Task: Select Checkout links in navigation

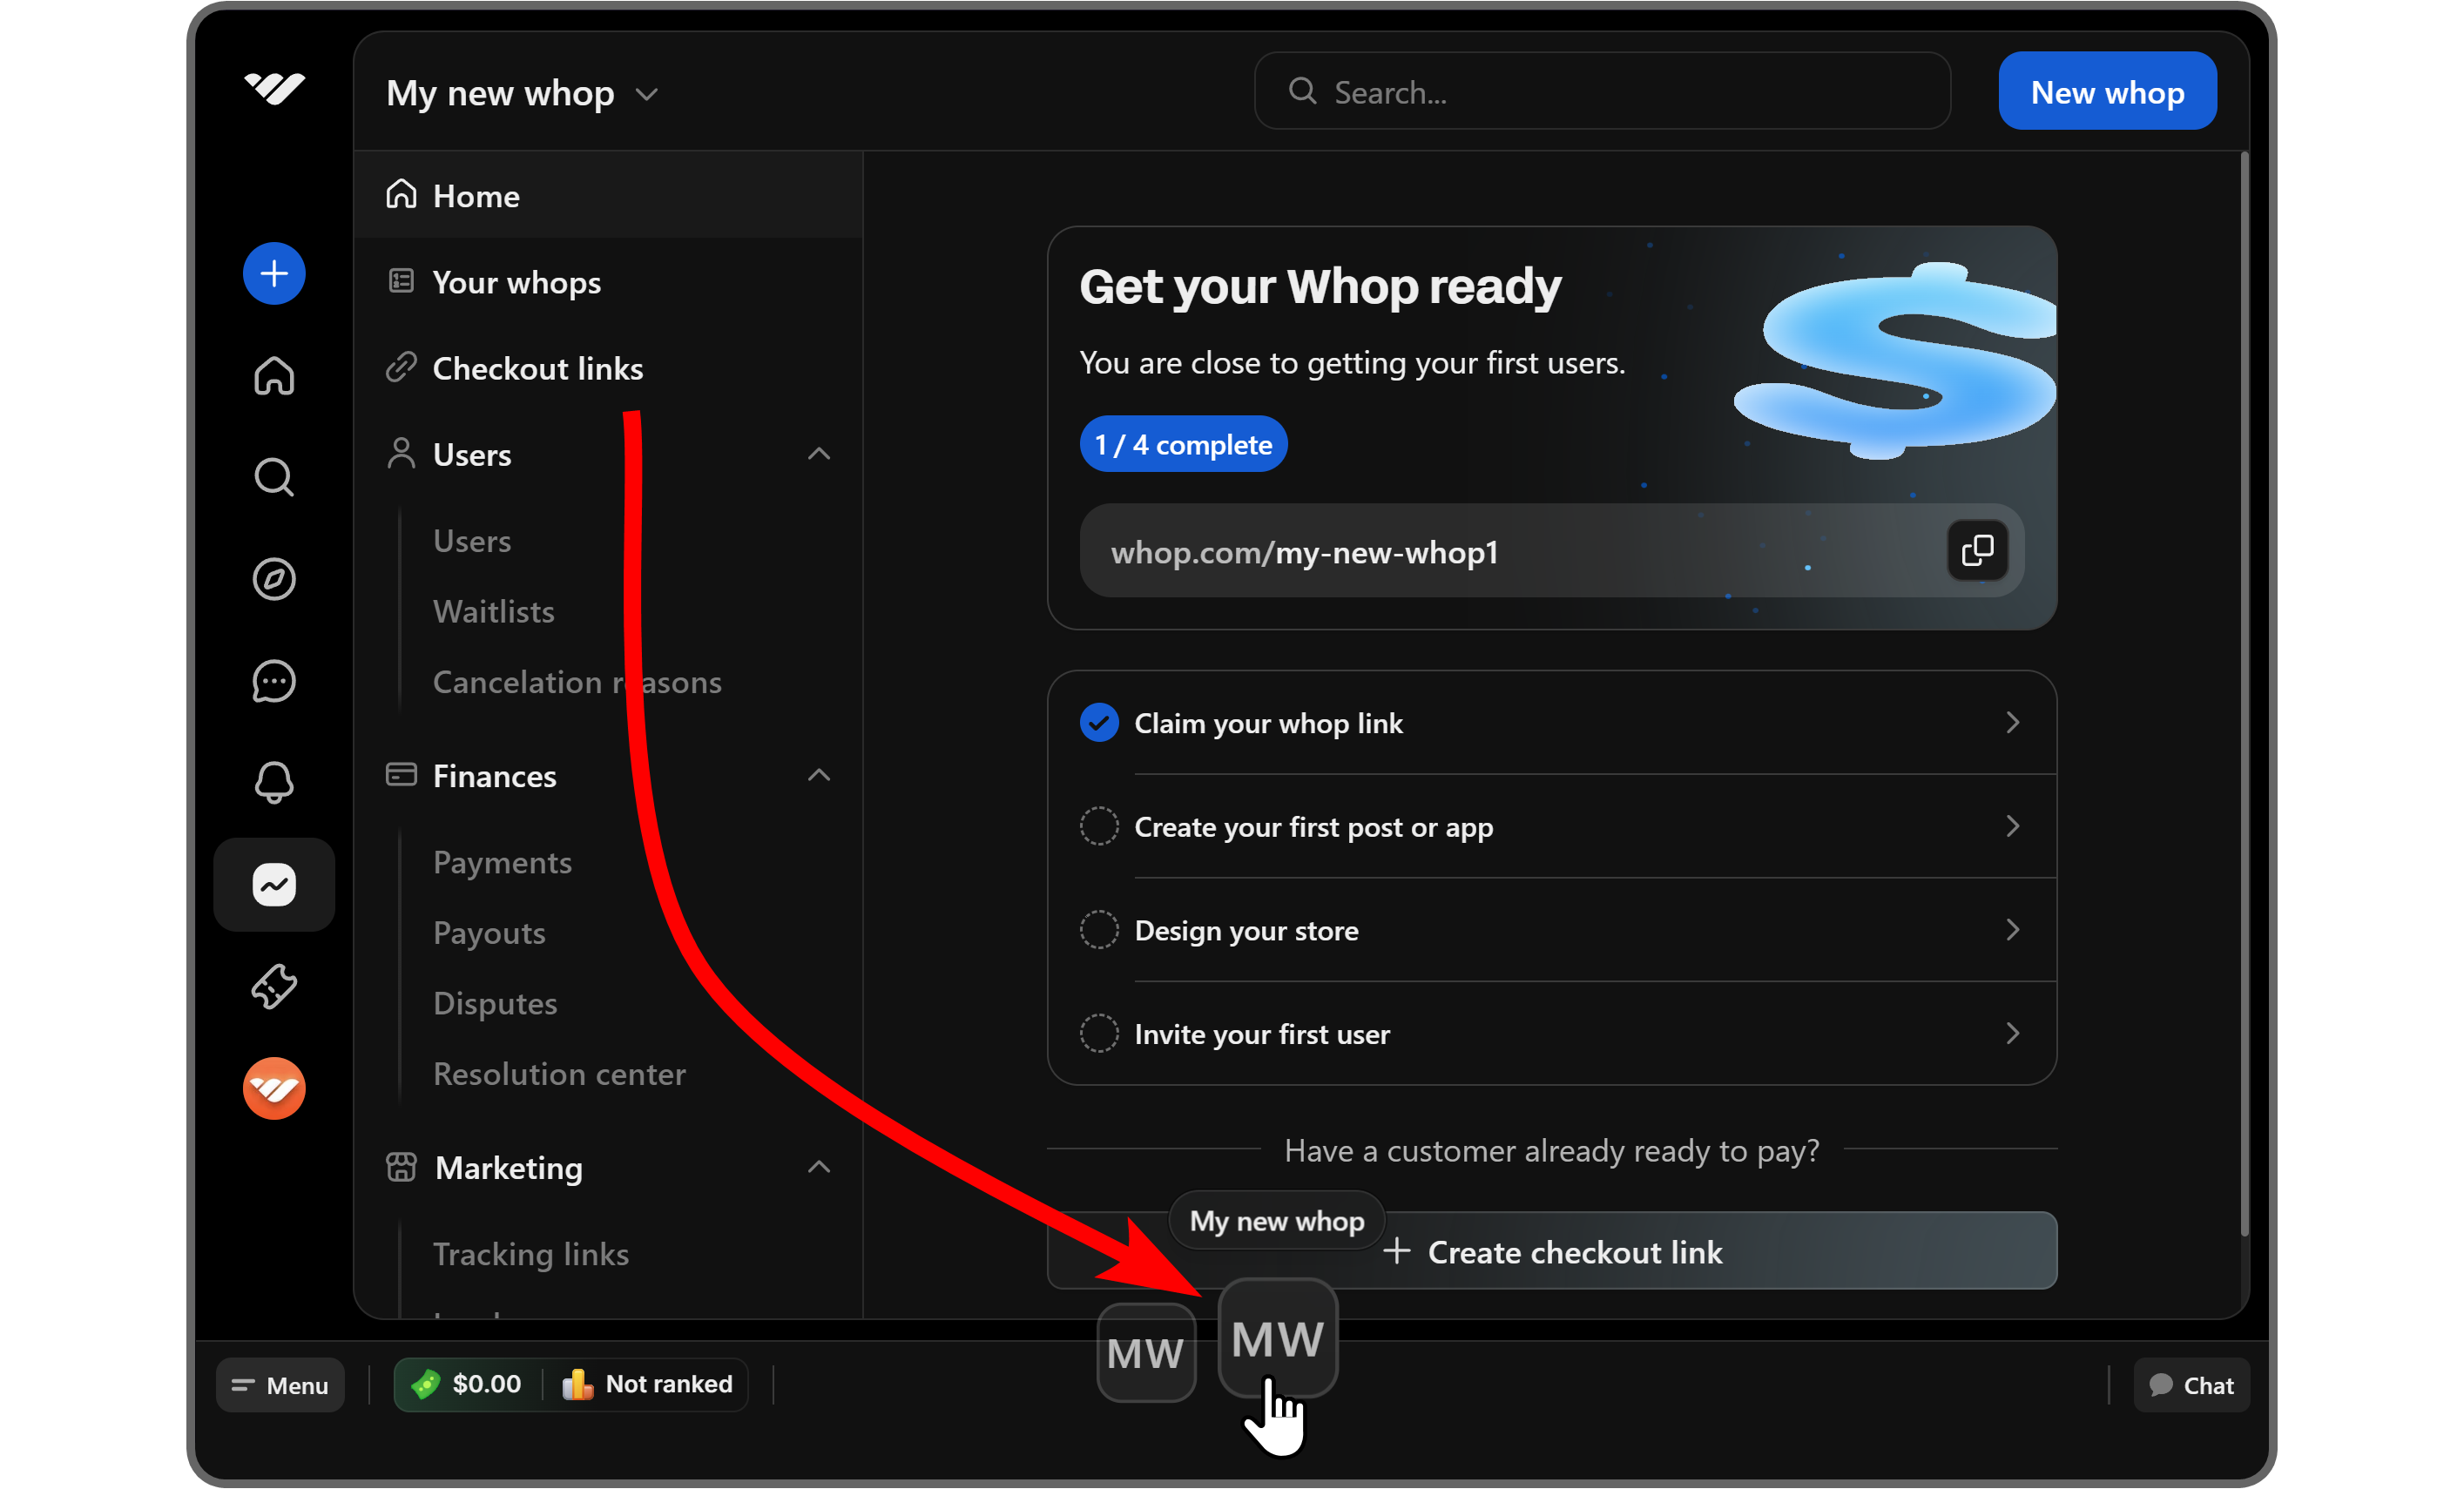Action: [537, 369]
